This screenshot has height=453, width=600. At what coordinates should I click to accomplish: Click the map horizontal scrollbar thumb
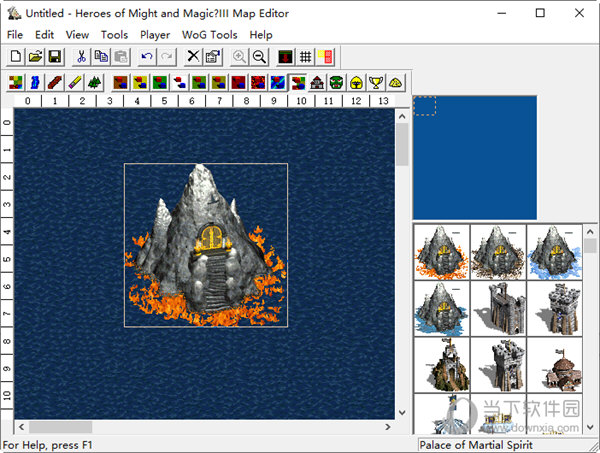tap(60, 427)
